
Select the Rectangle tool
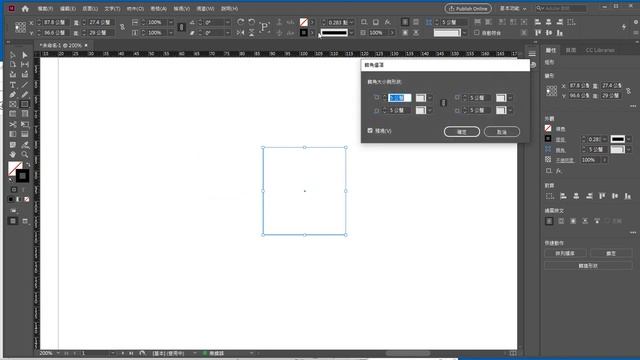(25, 104)
